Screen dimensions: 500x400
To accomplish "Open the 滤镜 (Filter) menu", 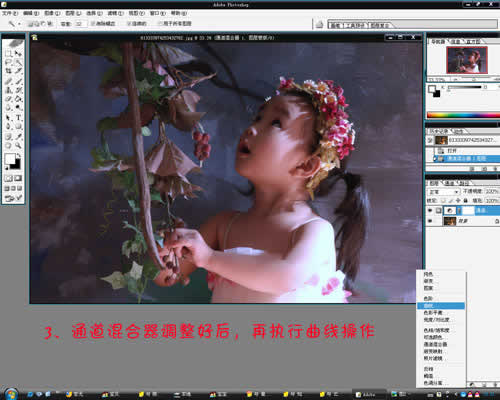I will pos(115,13).
